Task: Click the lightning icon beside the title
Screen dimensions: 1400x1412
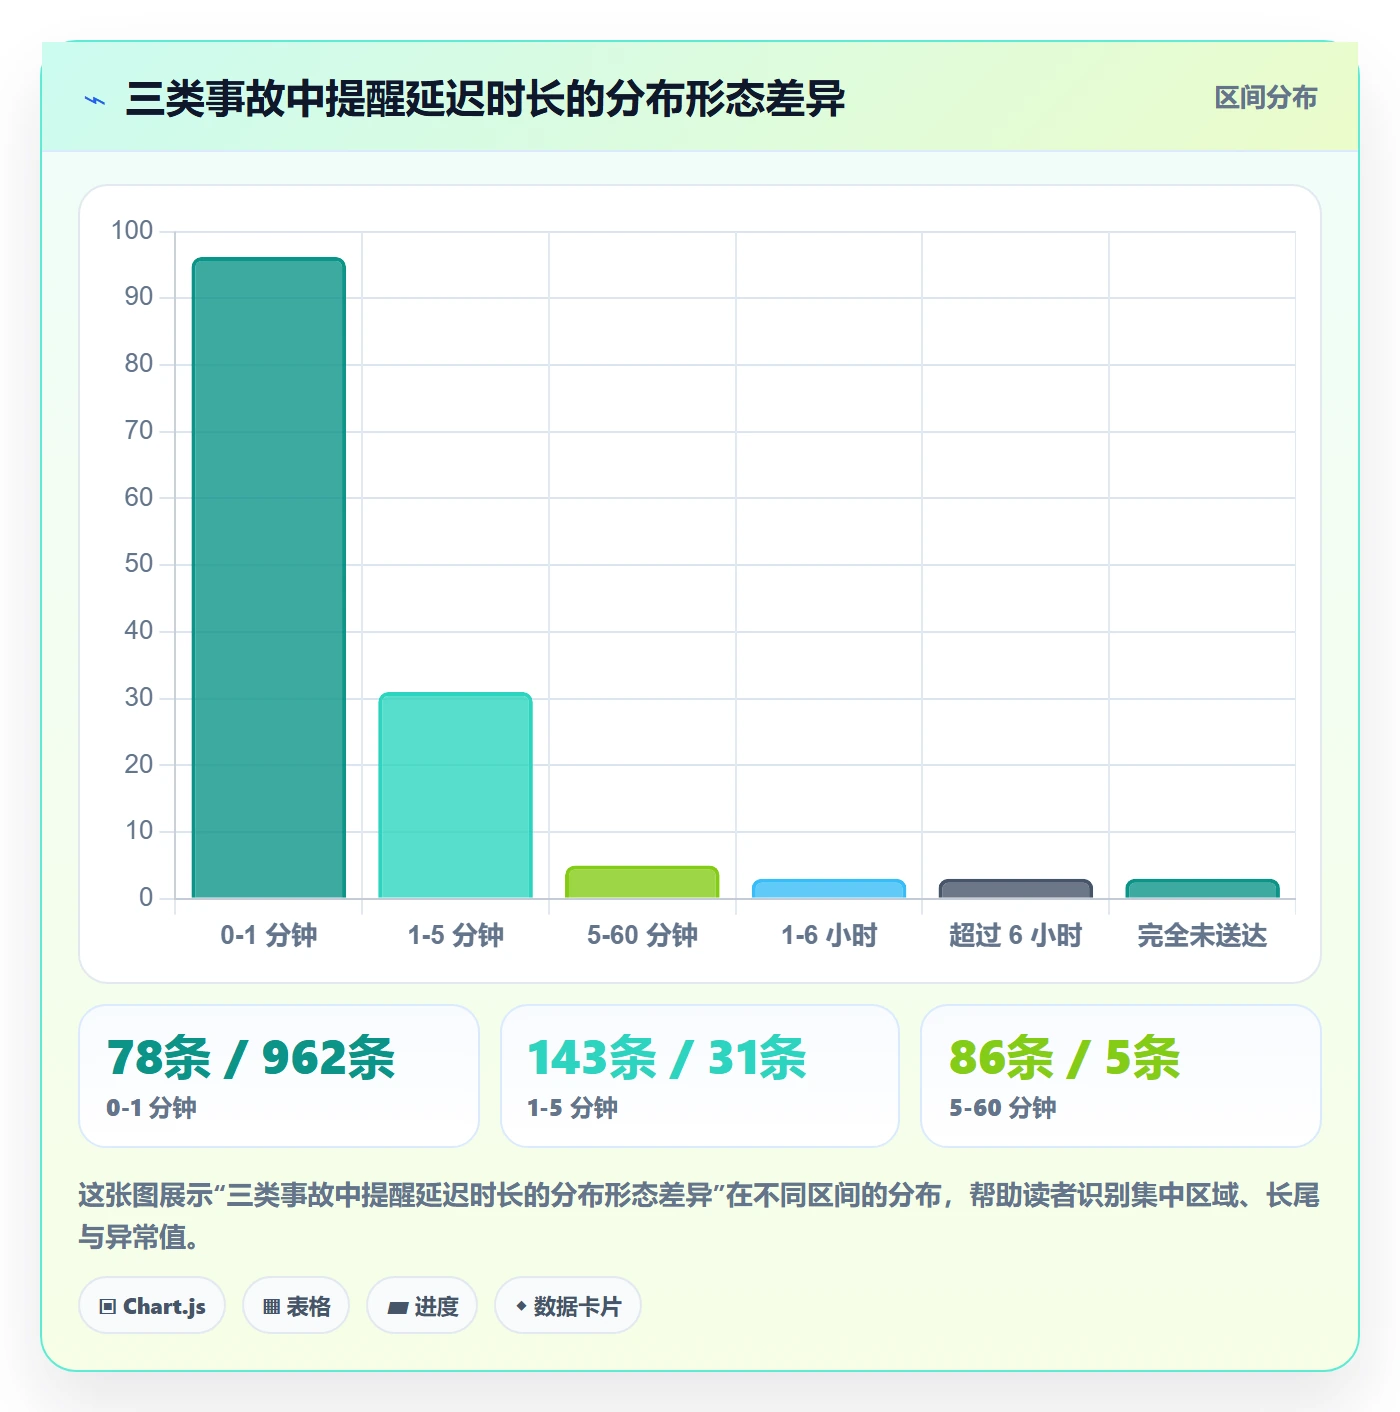Action: tap(95, 100)
